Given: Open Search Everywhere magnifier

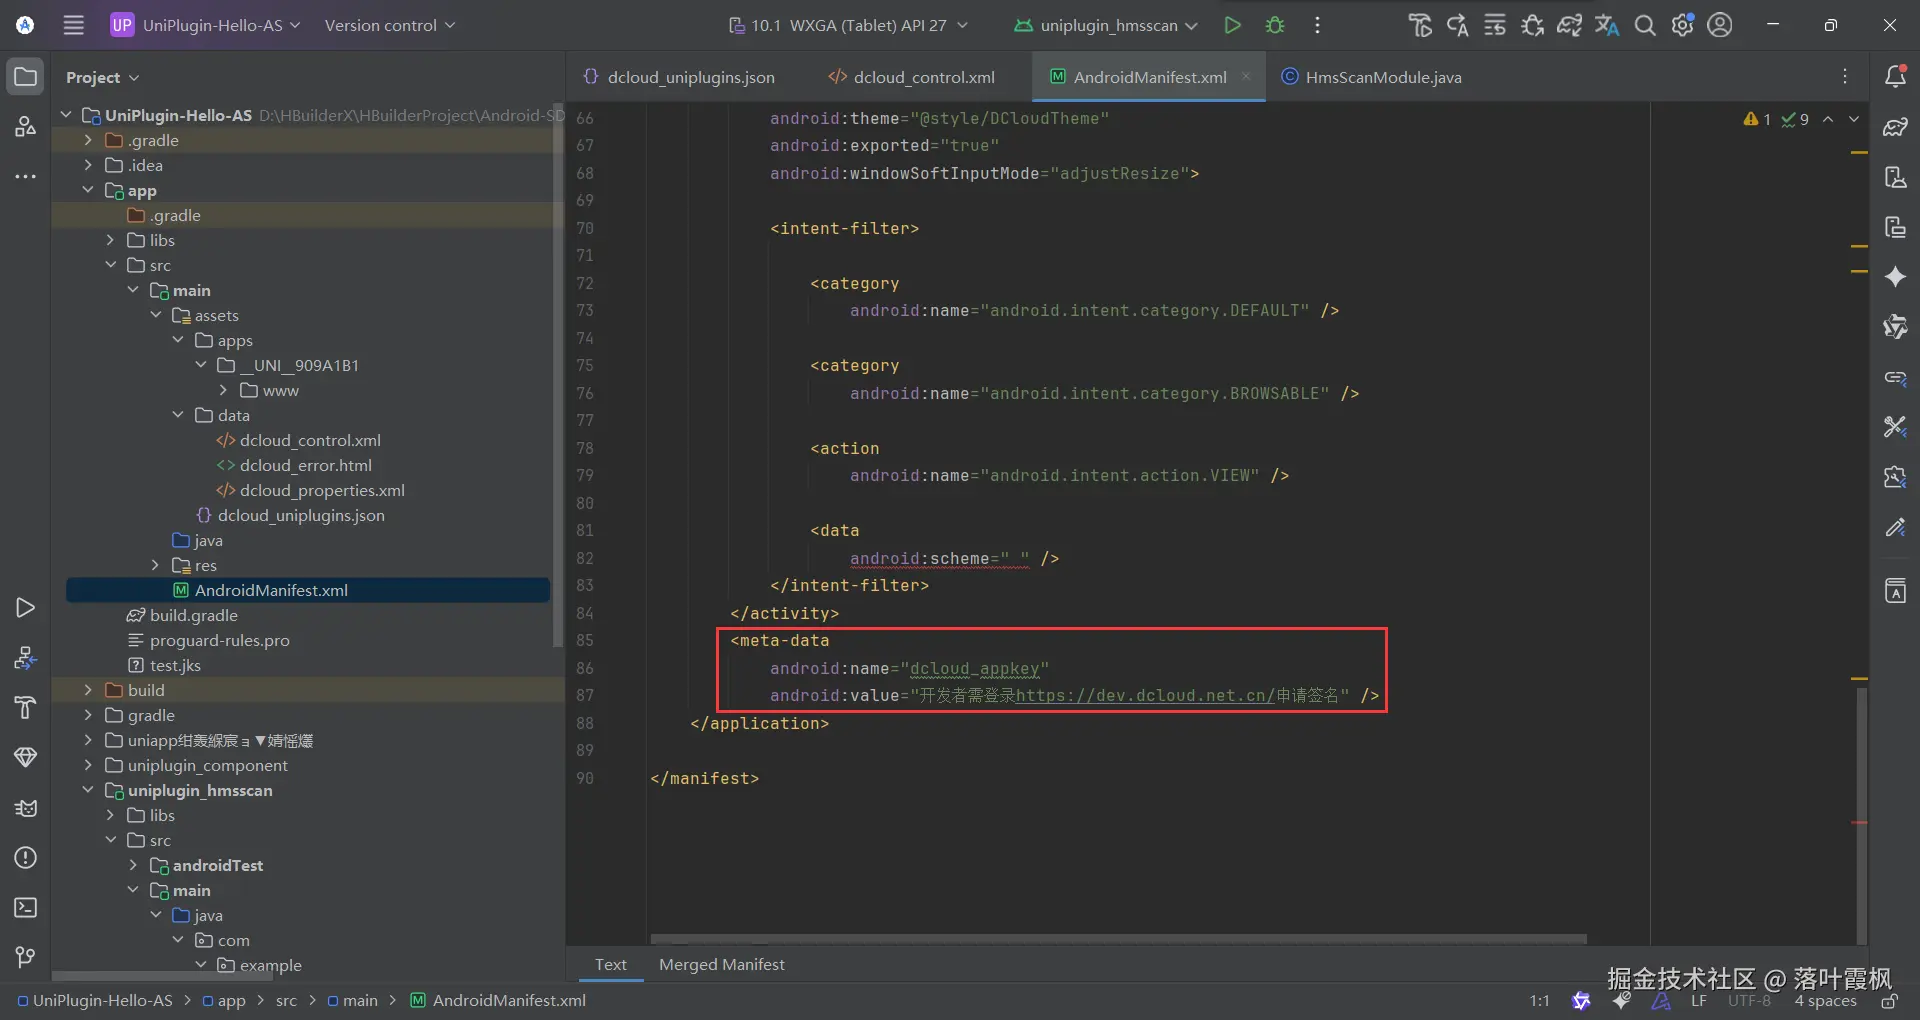Looking at the screenshot, I should coord(1645,25).
